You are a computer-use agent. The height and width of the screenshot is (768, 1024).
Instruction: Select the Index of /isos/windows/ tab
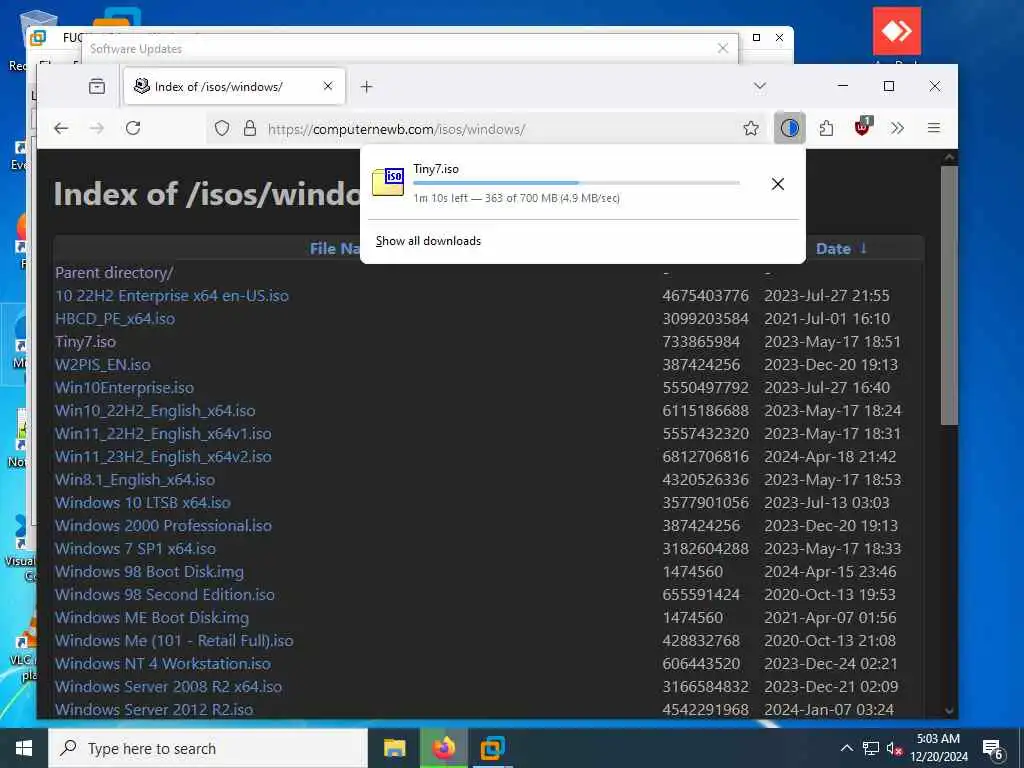(234, 86)
